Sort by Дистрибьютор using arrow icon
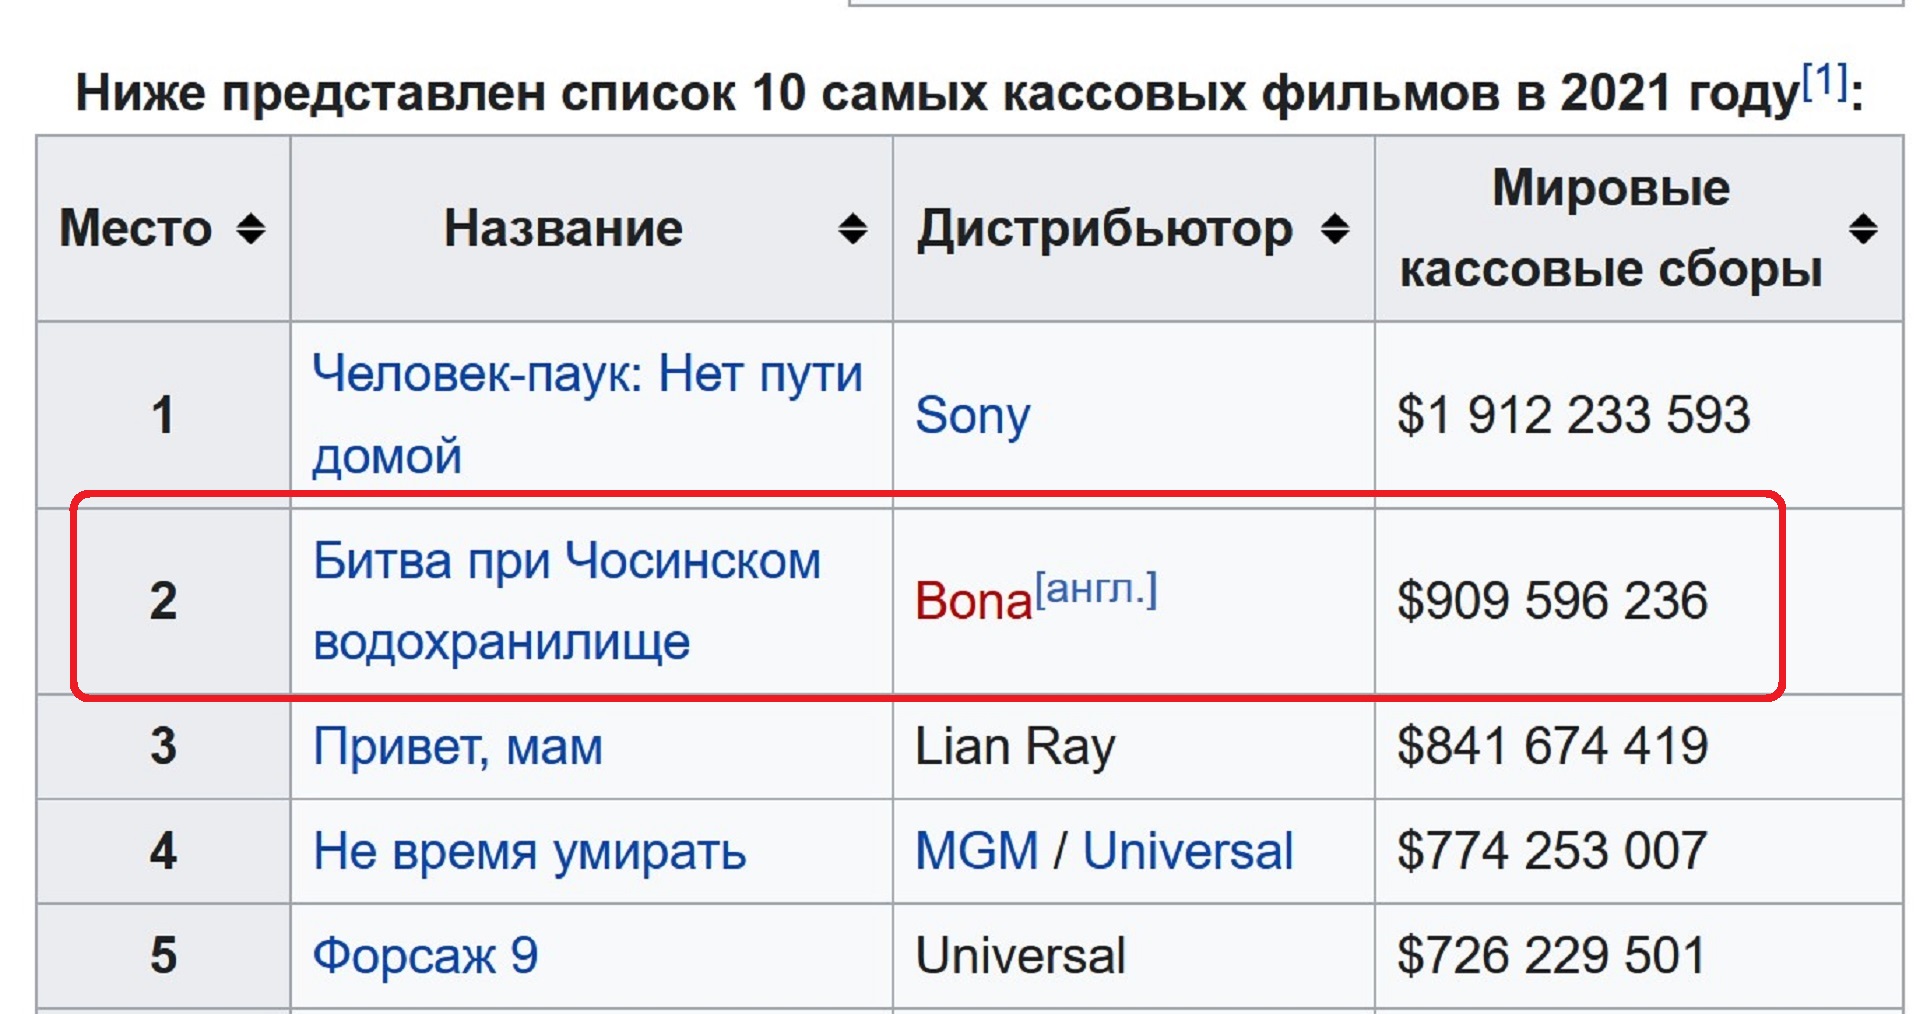Screen dimensions: 1920x1014 1334,229
